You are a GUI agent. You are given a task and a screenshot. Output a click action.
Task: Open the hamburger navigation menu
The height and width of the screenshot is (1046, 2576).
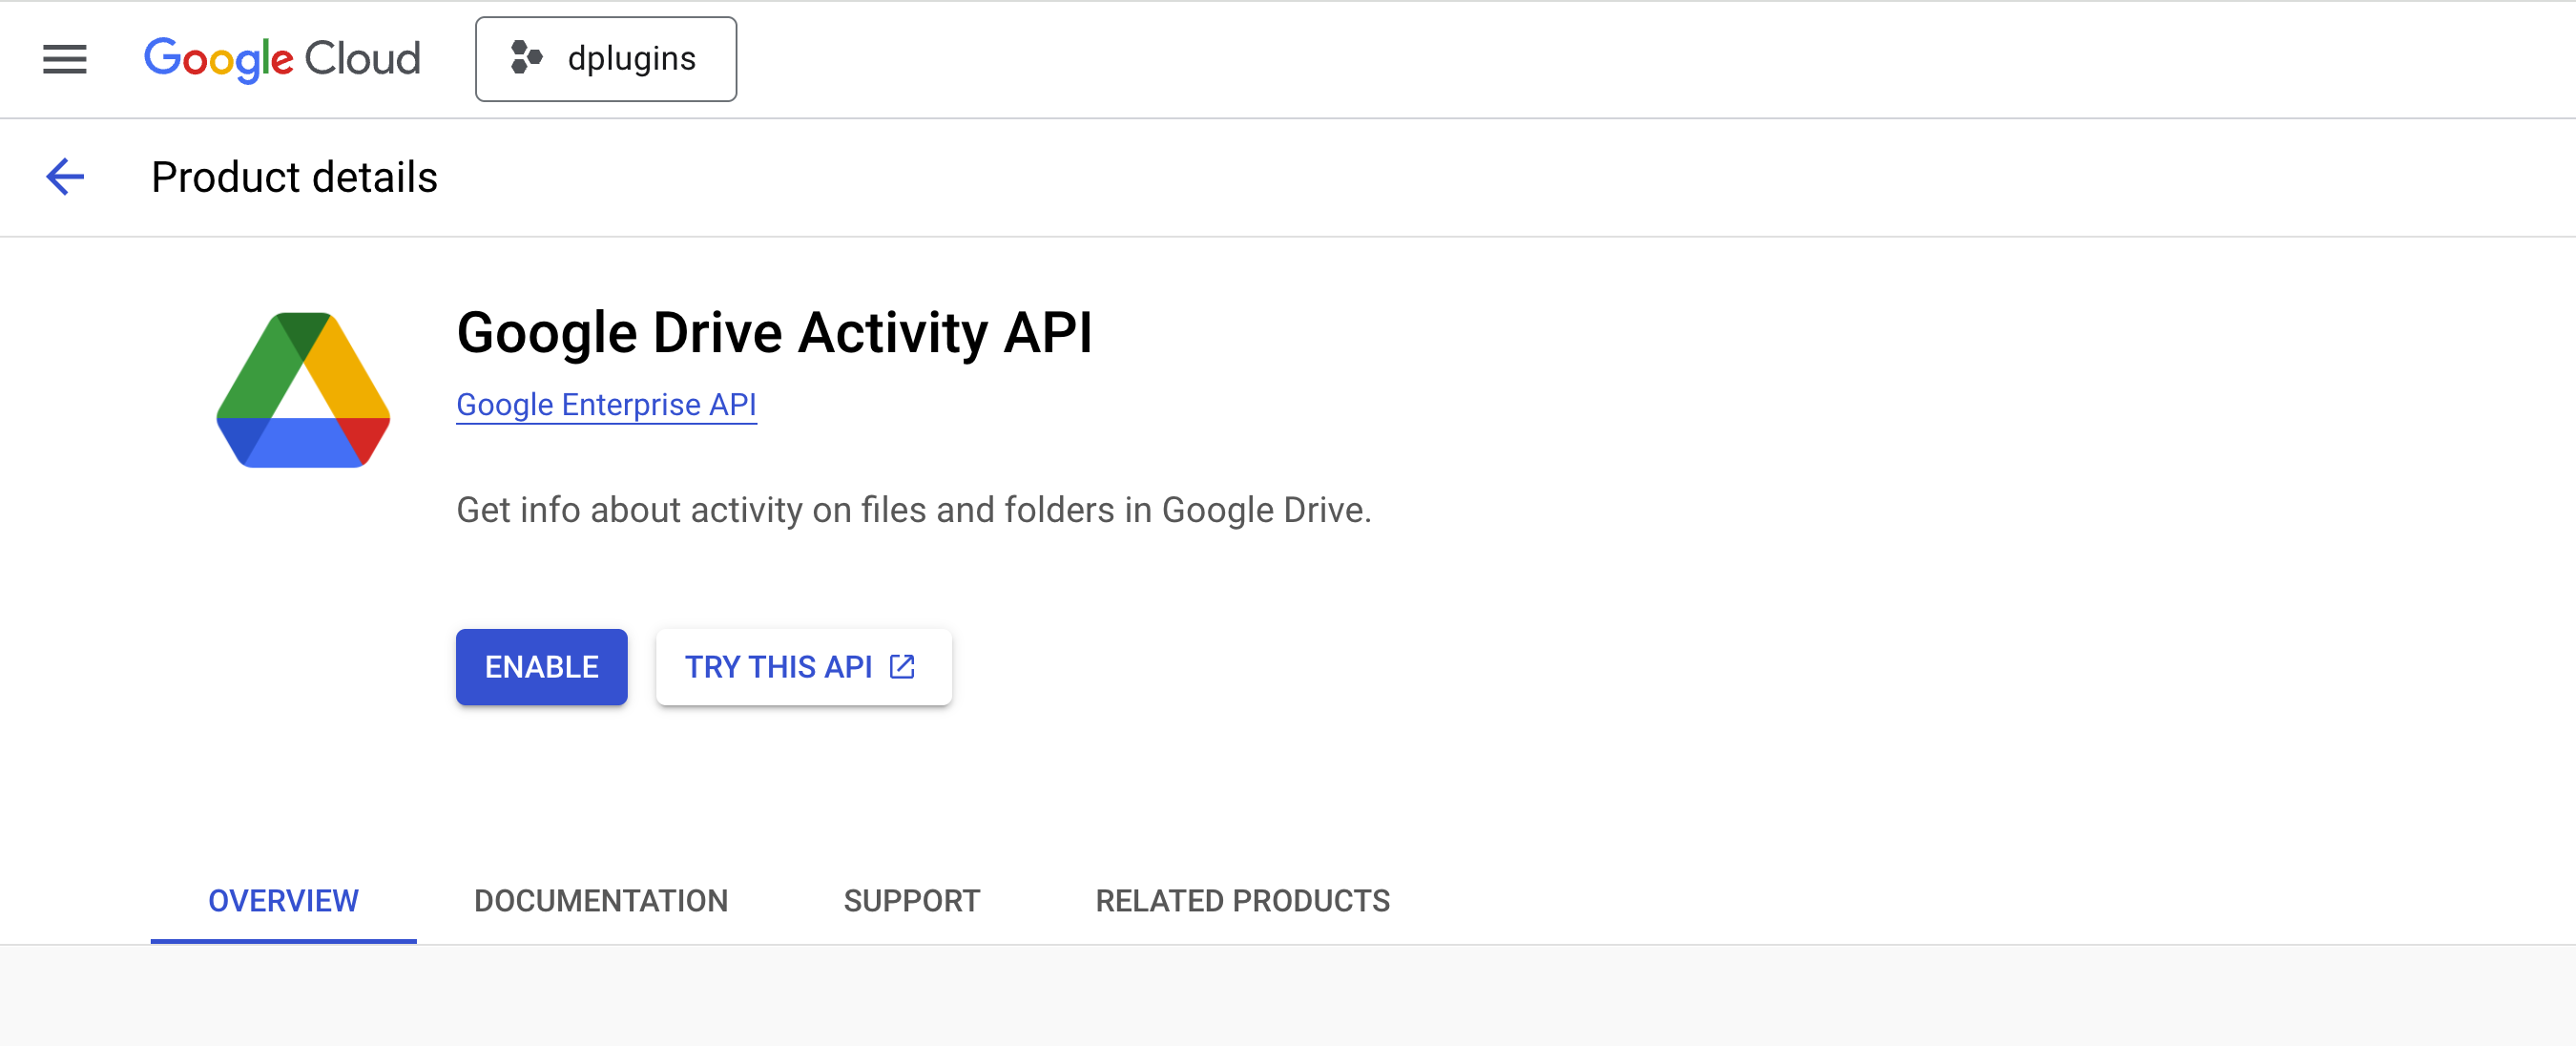point(65,59)
